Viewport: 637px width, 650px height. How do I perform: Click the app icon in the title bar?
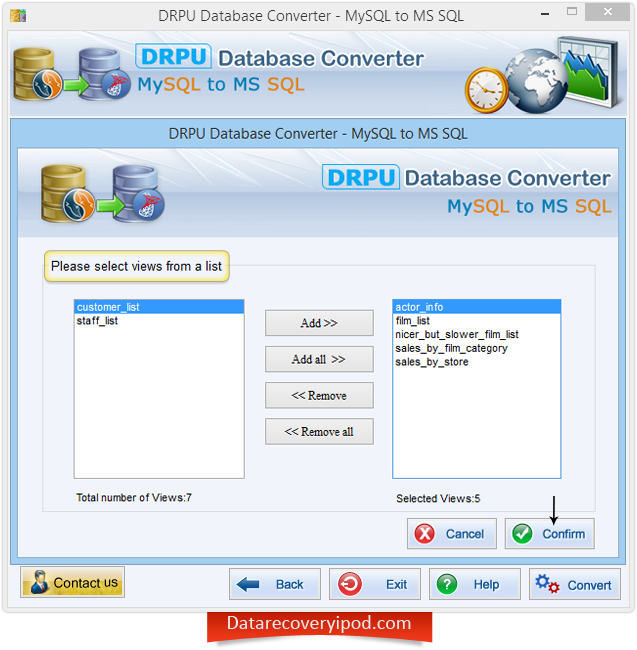coord(18,15)
